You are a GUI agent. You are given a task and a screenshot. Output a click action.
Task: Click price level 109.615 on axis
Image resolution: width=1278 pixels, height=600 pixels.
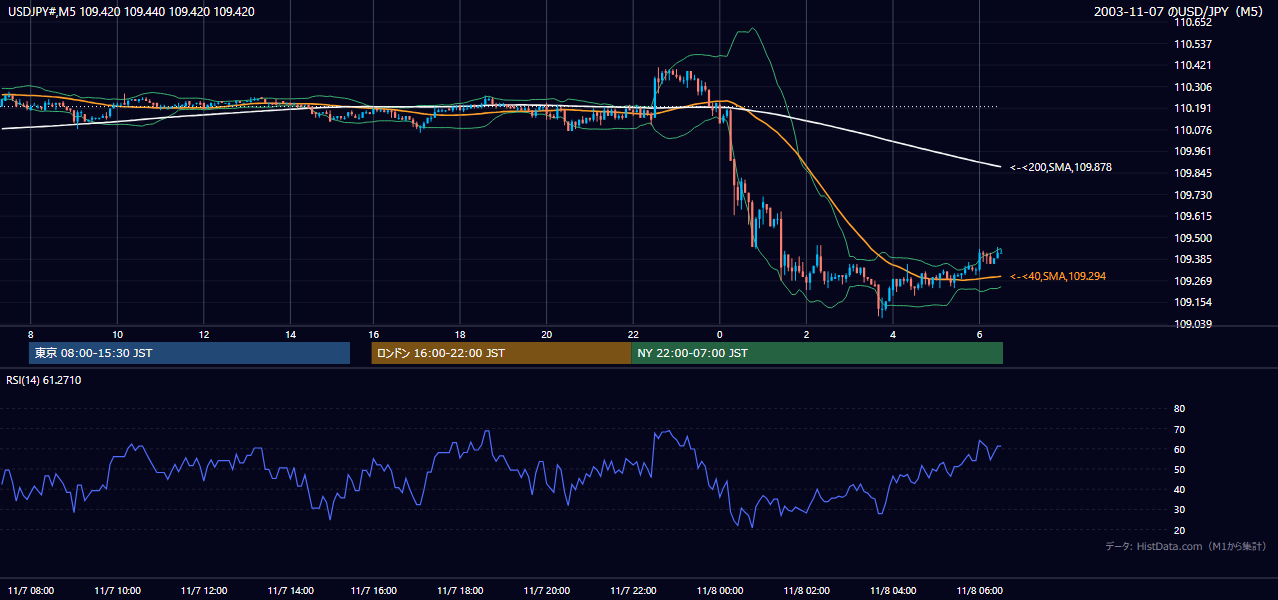[x=1193, y=216]
